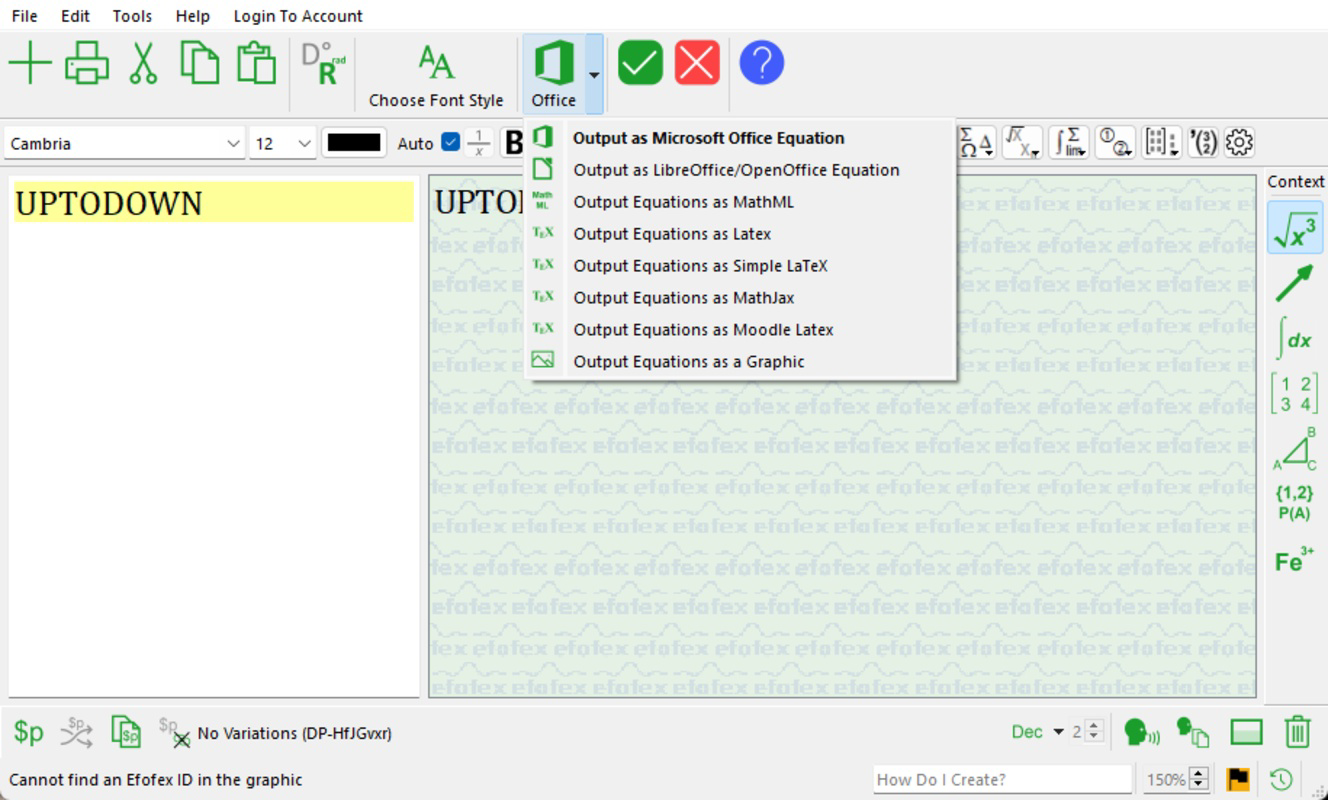Expand the Office output format arrow
Screen dimensions: 1328x800
tap(594, 74)
